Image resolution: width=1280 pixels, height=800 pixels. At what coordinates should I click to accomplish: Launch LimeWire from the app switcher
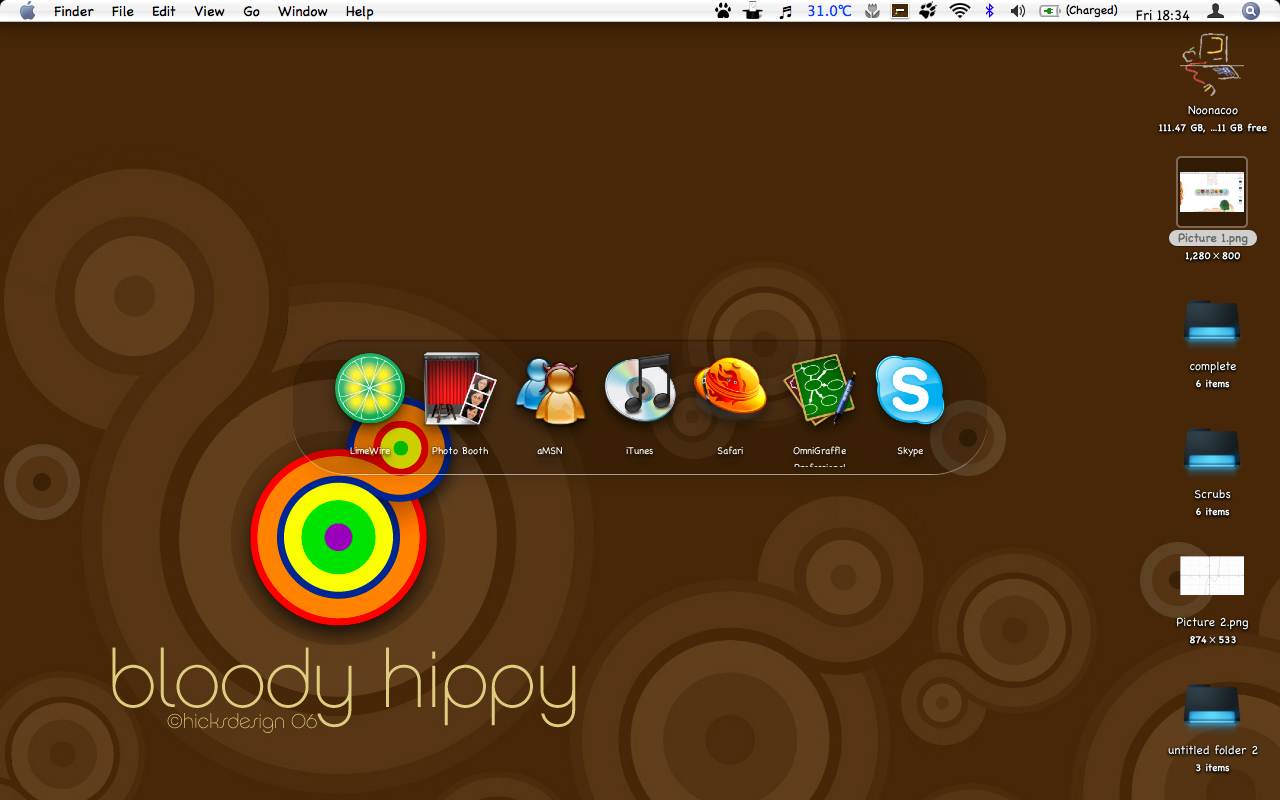(370, 388)
